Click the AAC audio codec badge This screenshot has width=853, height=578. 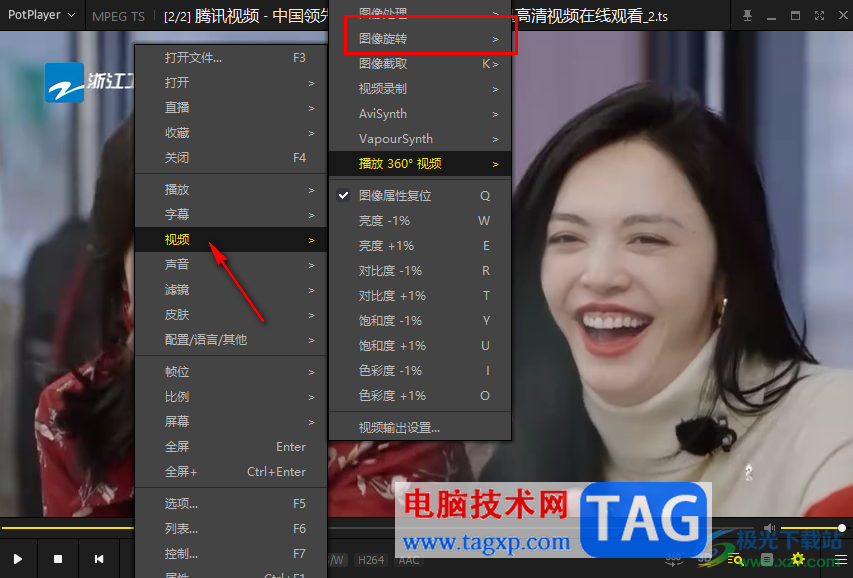409,560
